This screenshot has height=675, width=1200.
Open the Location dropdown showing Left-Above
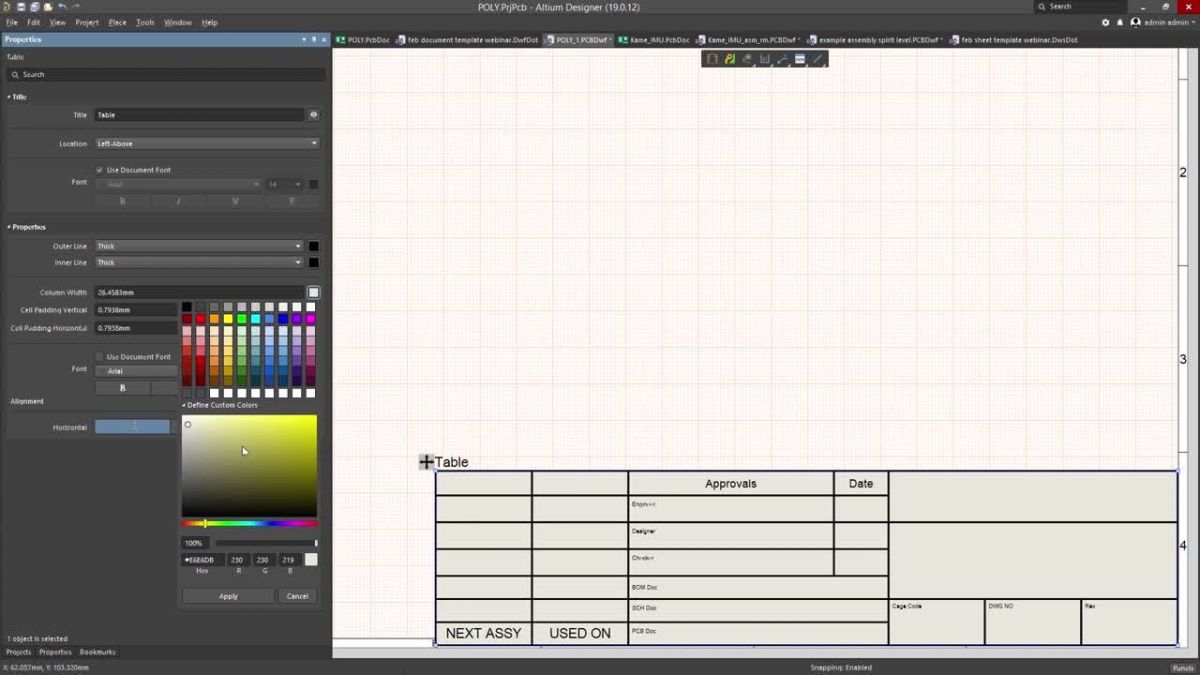click(206, 143)
